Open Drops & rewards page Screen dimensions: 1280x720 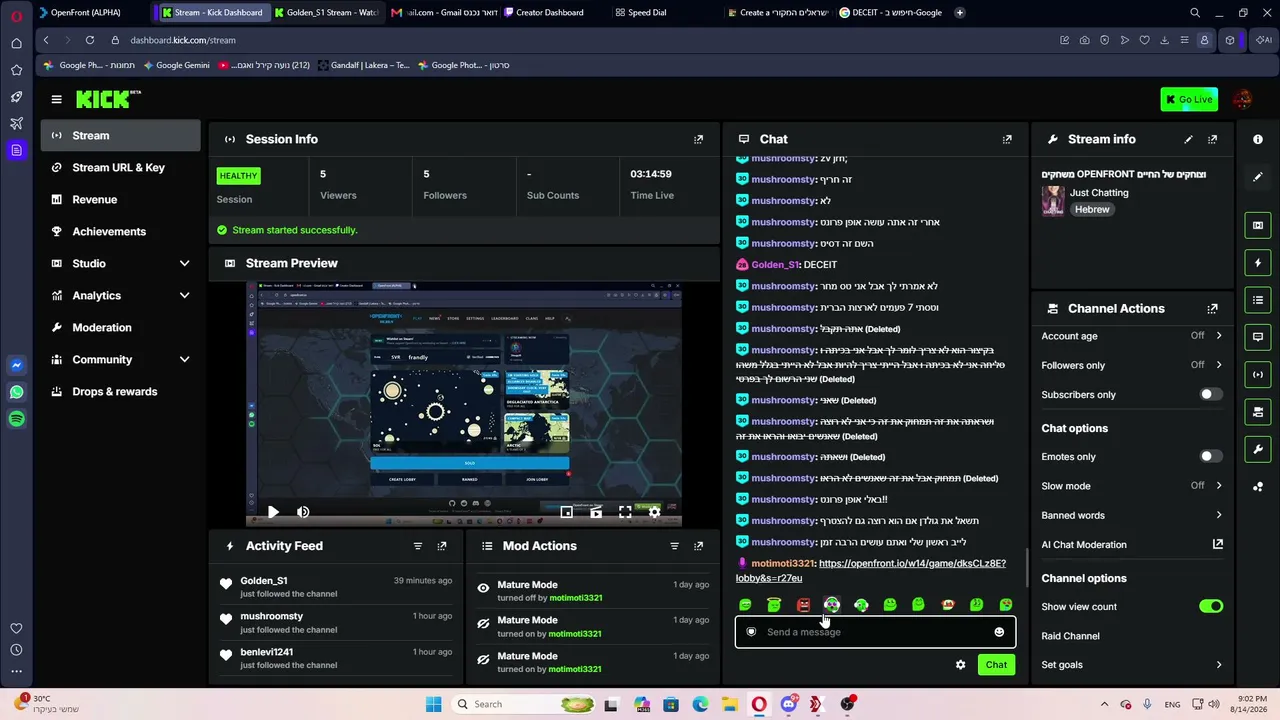coord(121,391)
